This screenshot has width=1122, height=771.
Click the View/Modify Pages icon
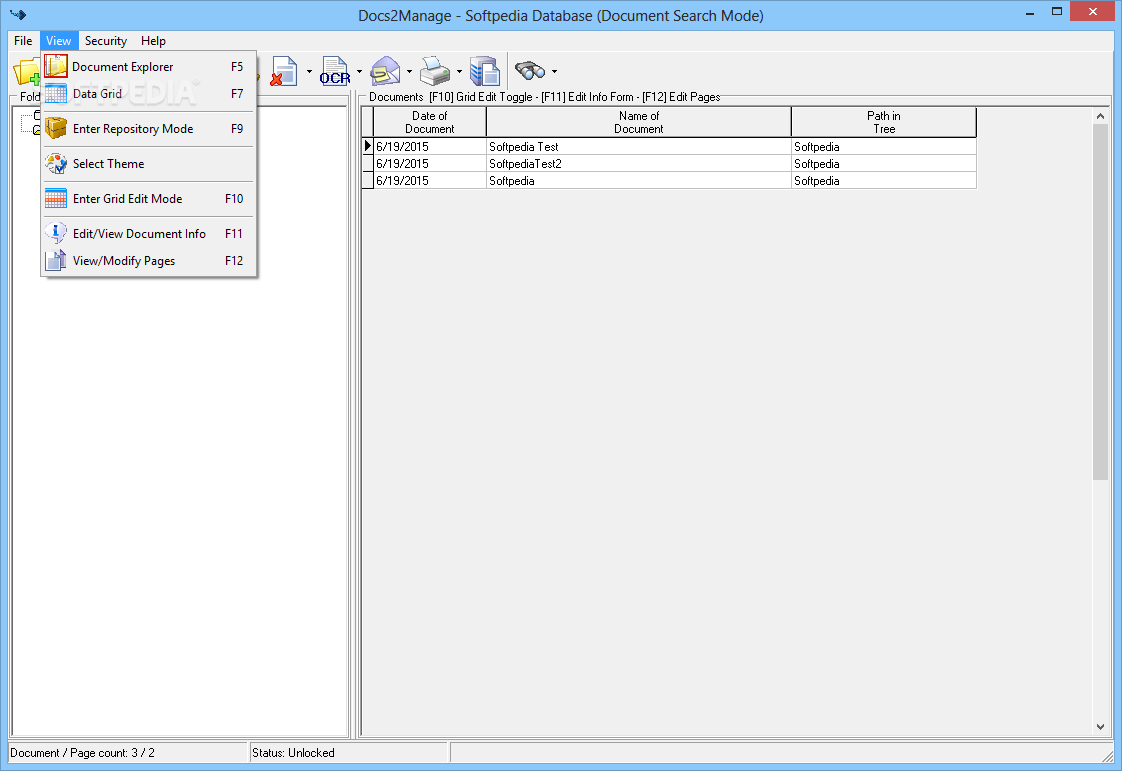click(56, 261)
